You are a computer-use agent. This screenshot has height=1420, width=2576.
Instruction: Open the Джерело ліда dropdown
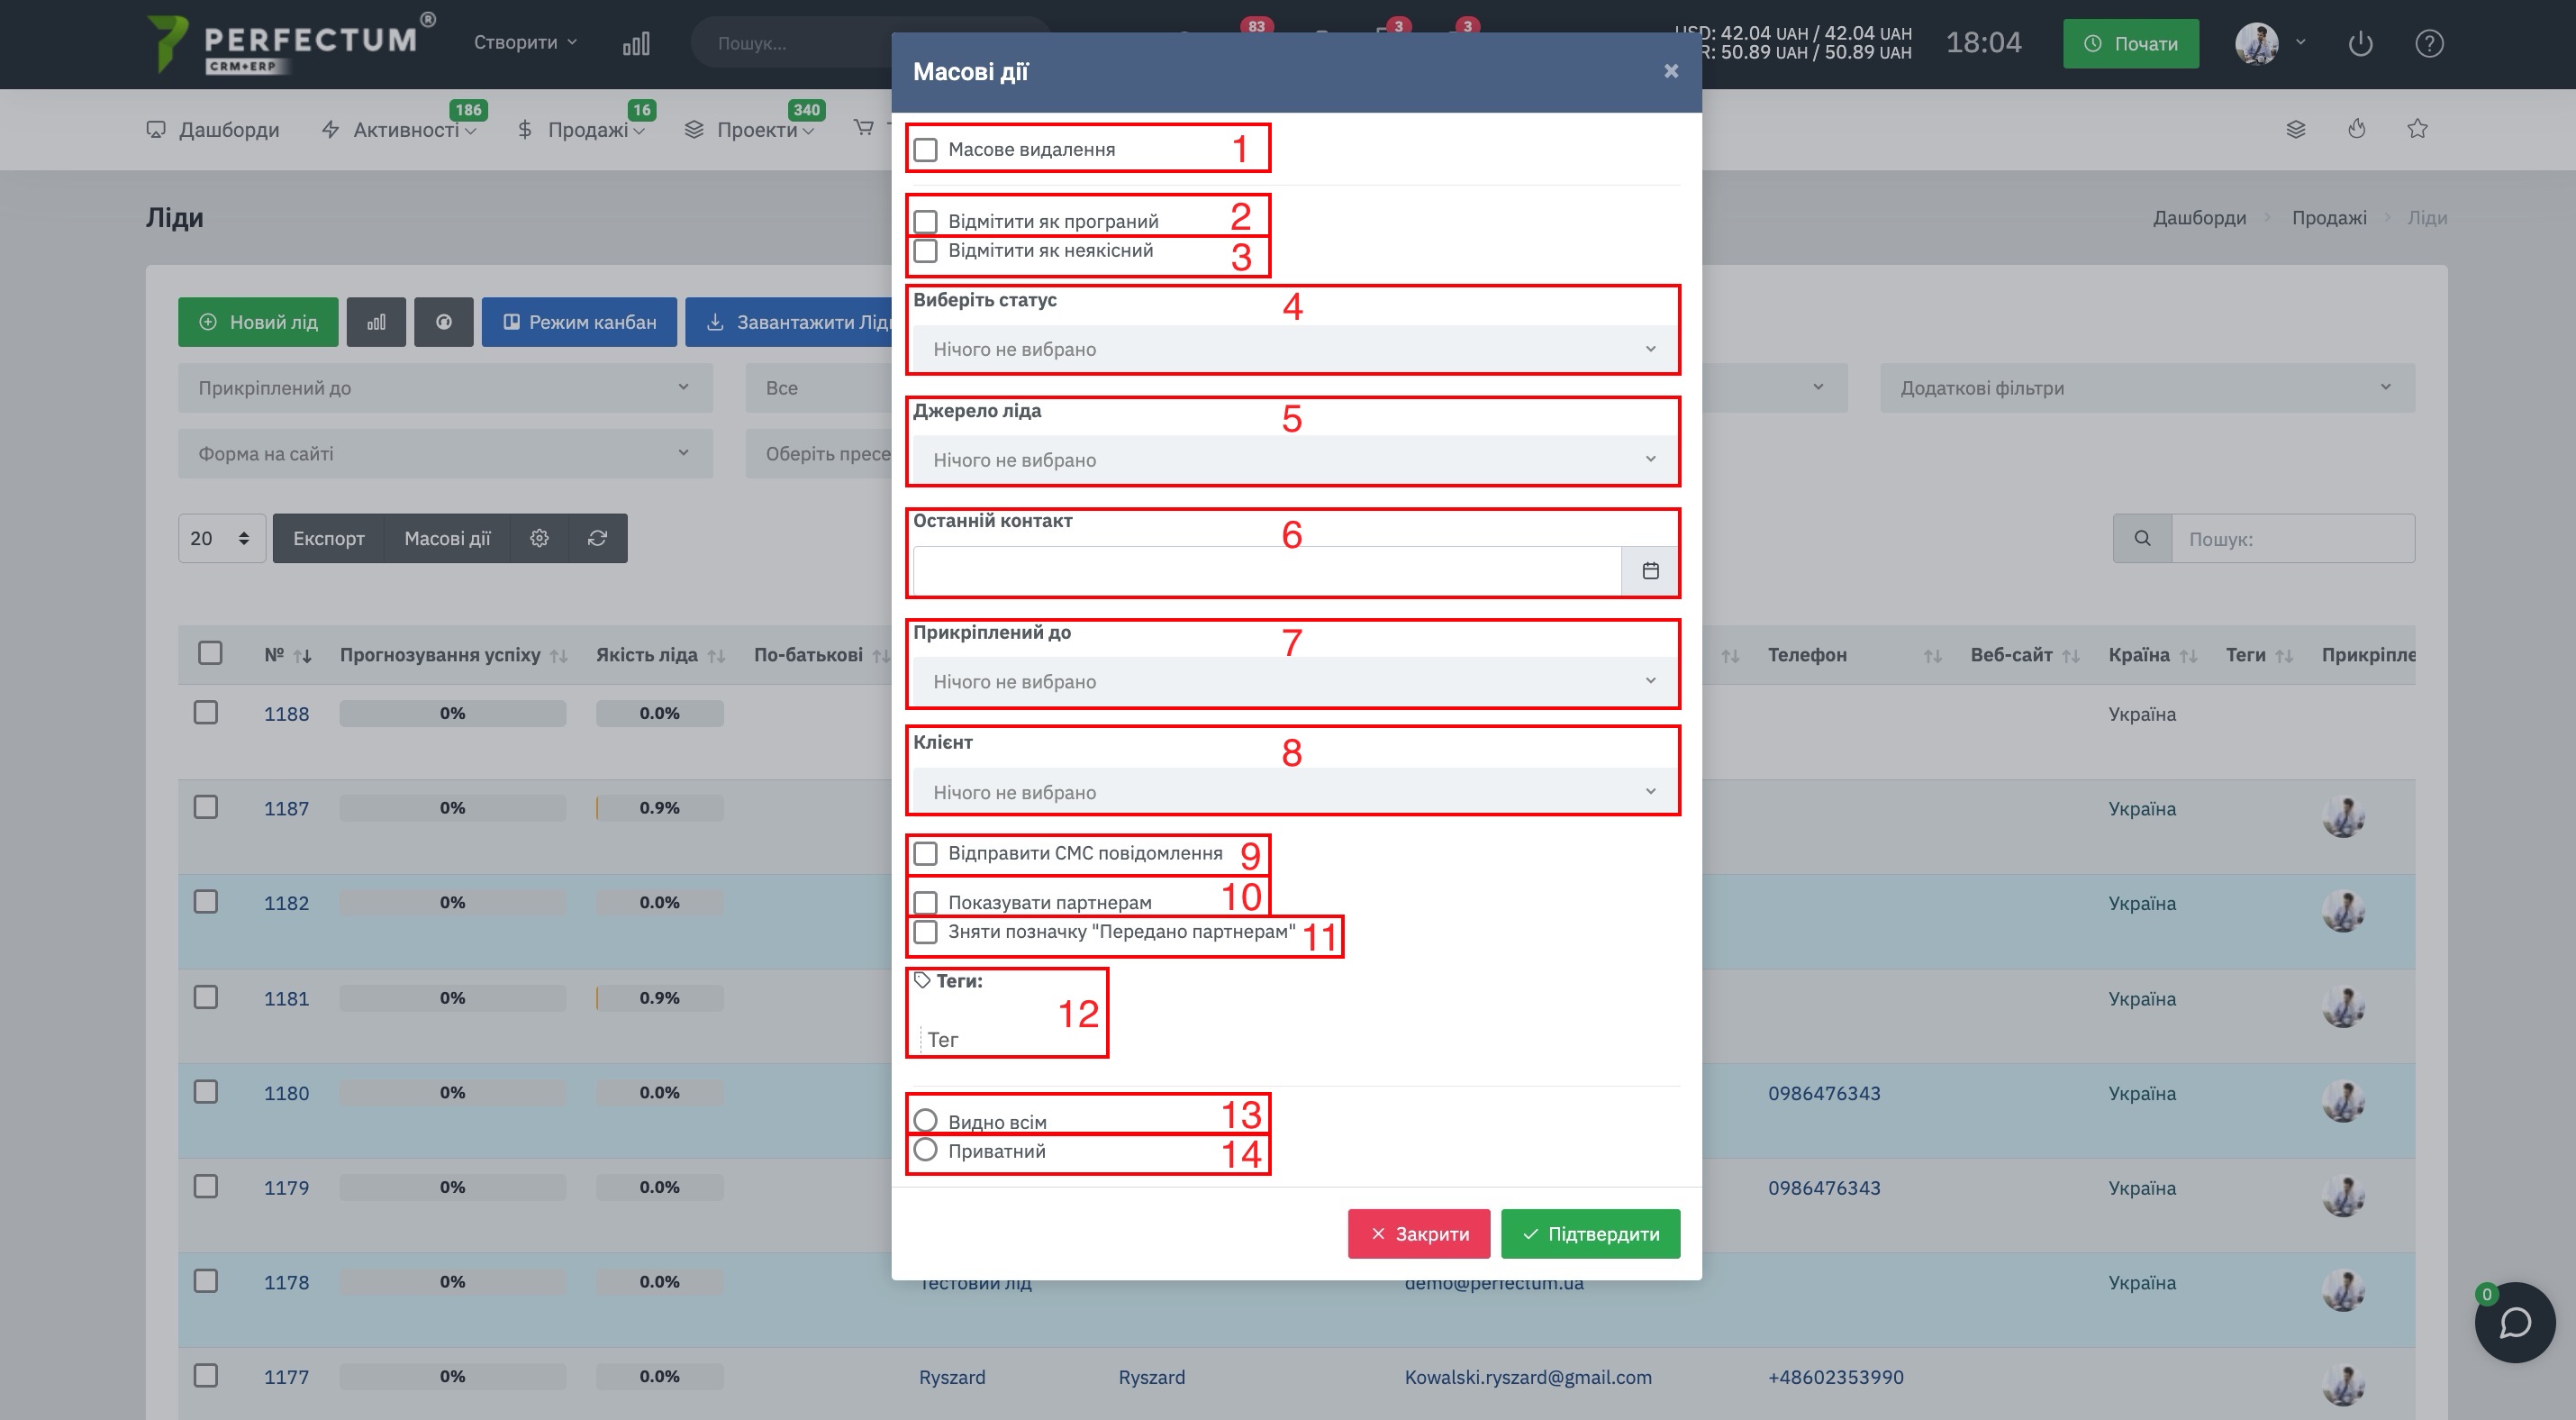click(x=1294, y=460)
